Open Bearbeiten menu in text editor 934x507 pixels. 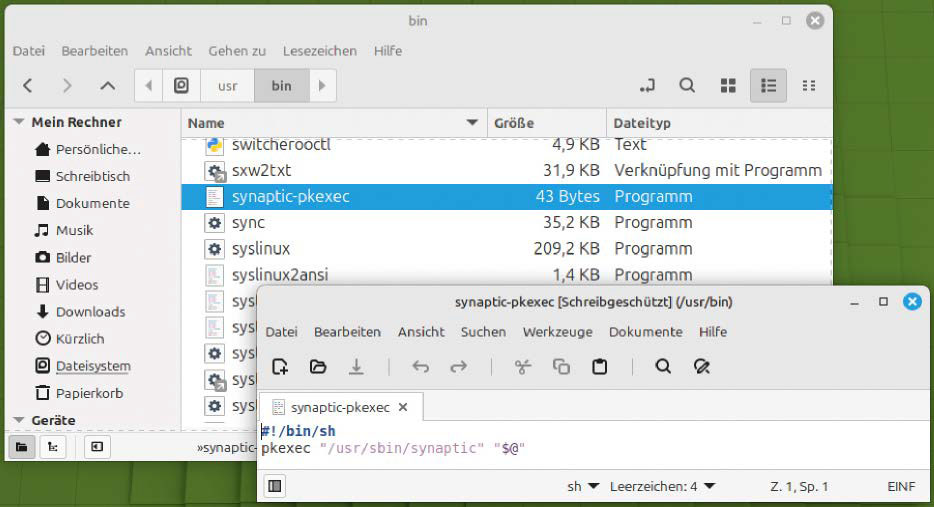(347, 332)
